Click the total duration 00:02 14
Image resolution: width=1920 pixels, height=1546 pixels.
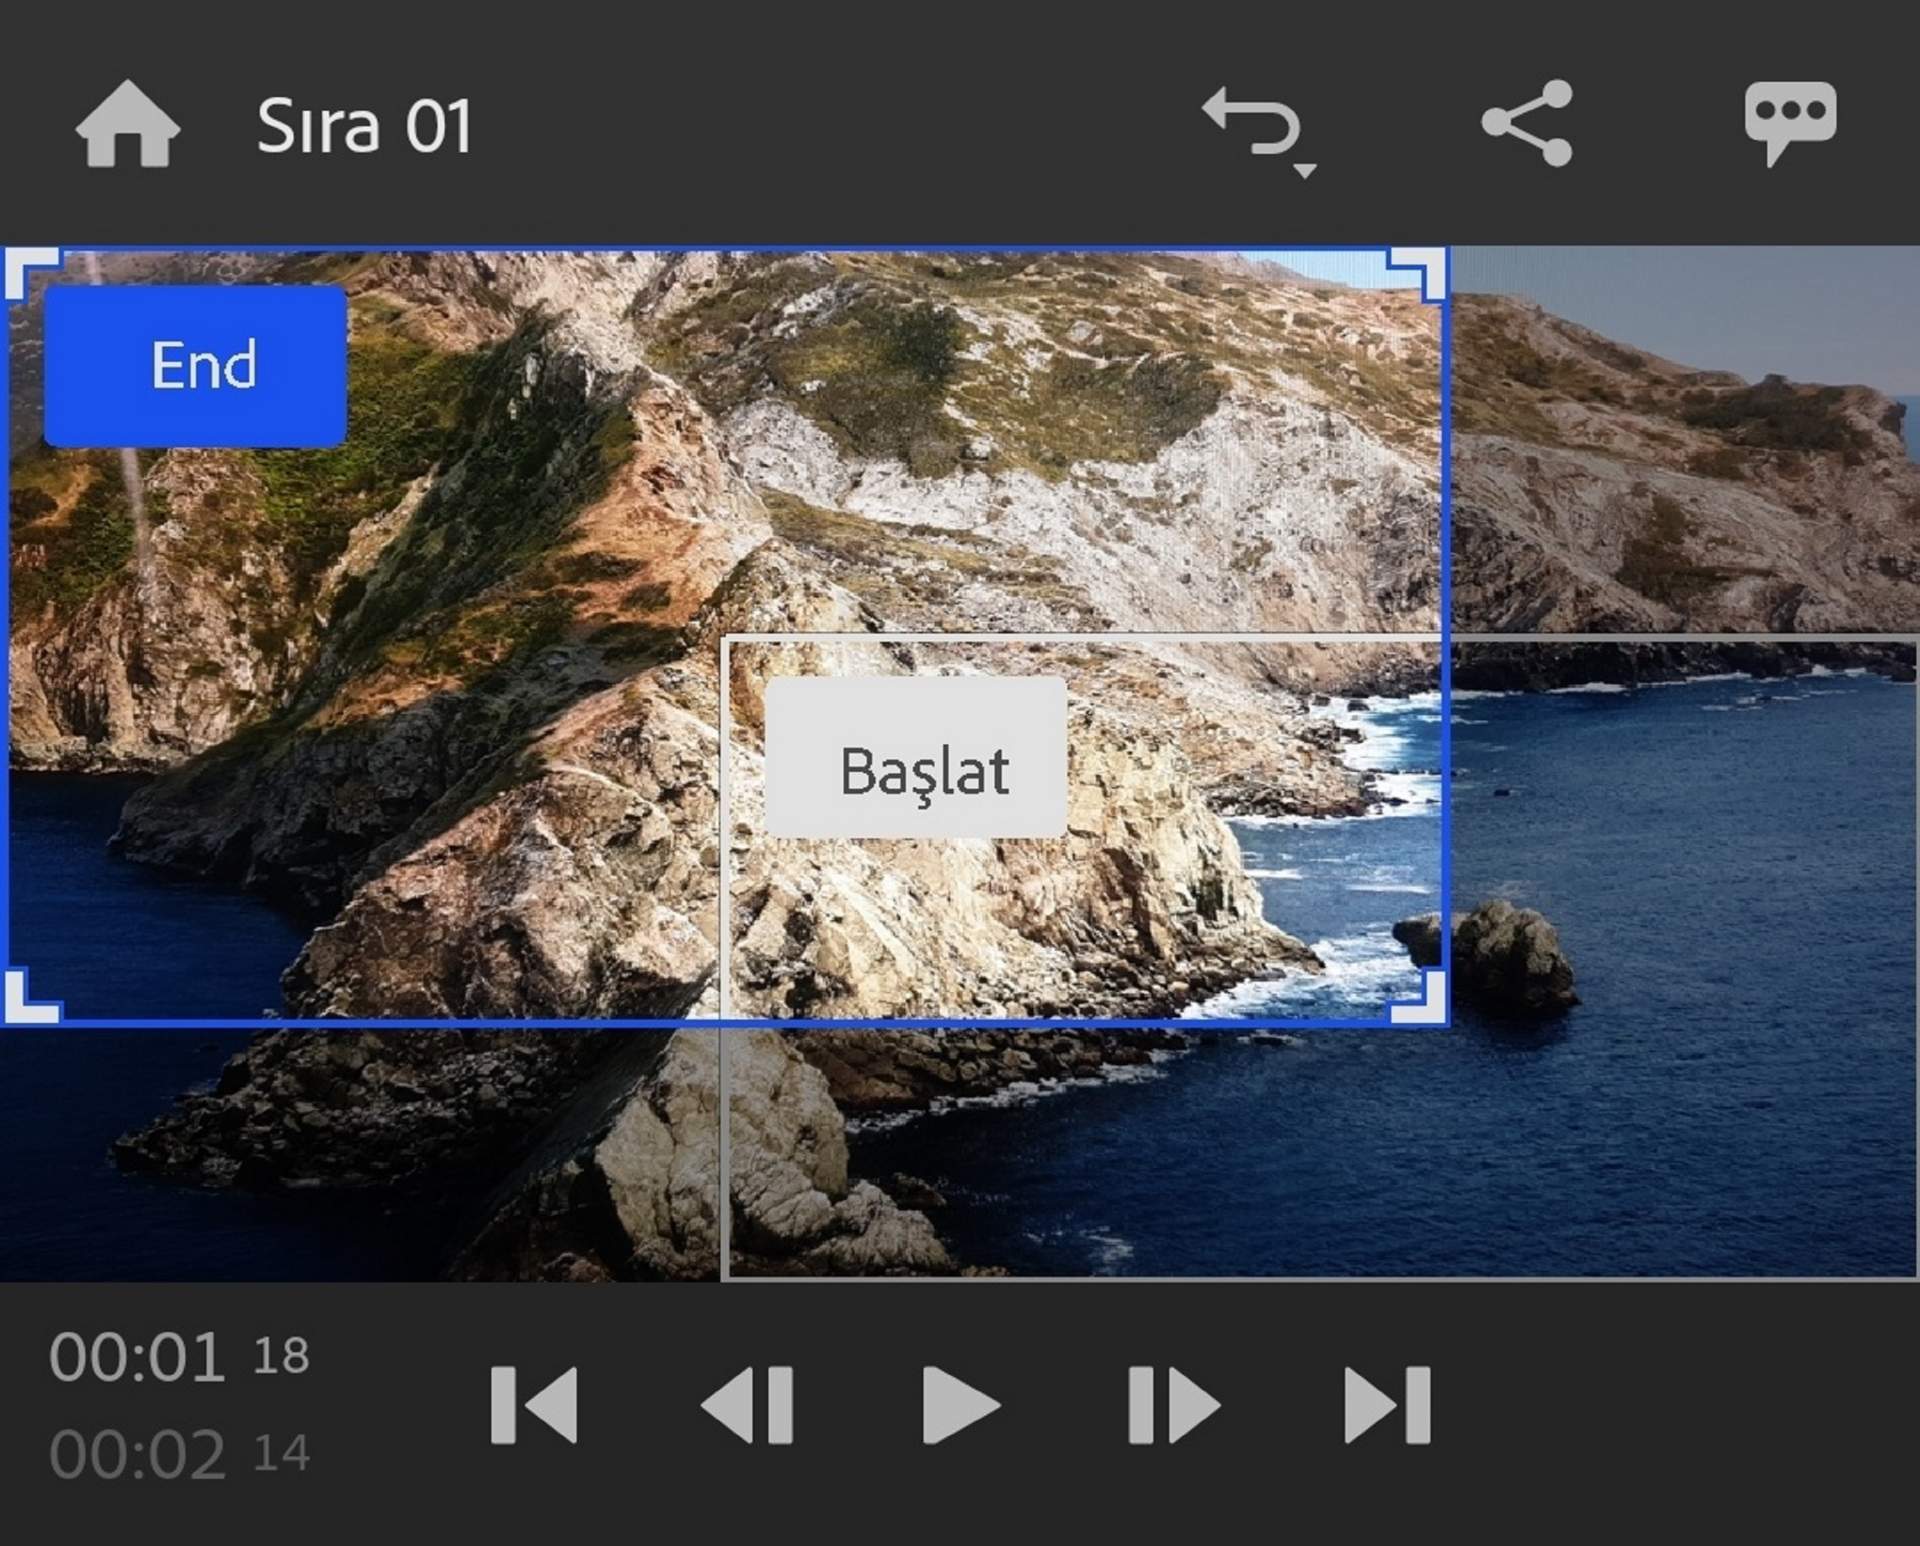point(178,1454)
